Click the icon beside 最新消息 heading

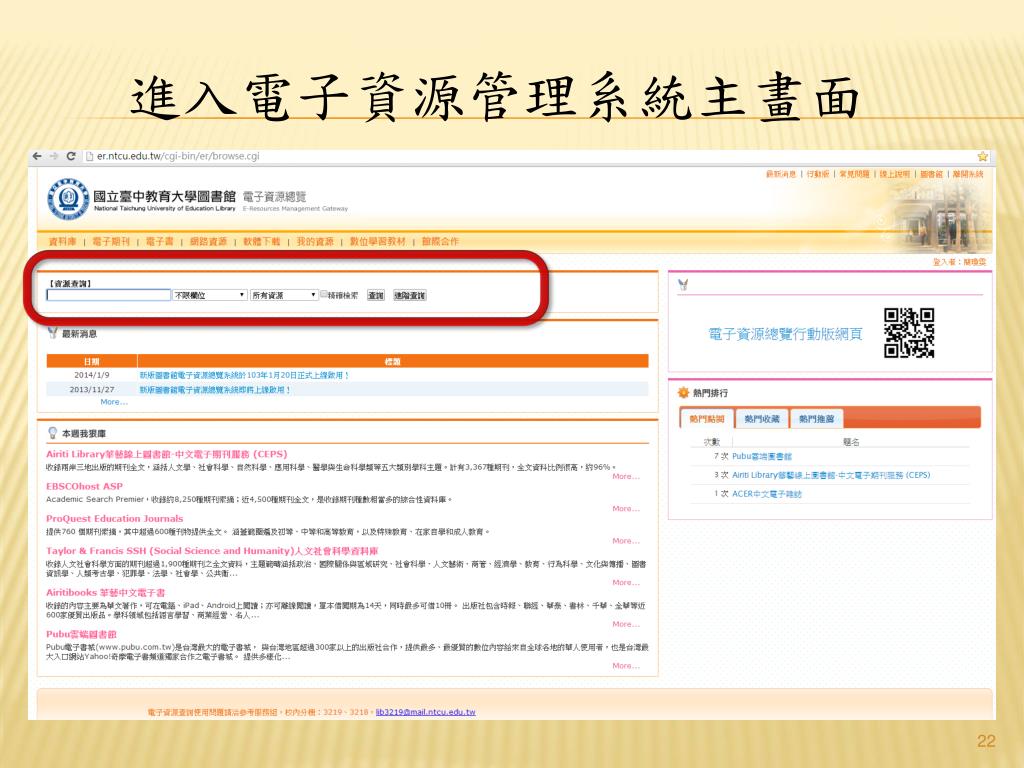(52, 333)
